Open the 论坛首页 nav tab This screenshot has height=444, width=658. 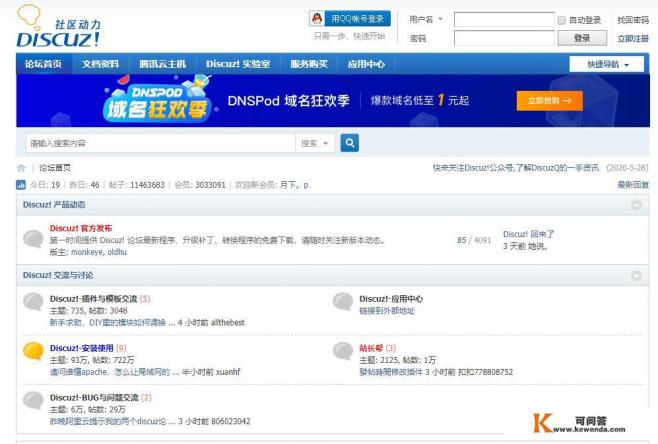tap(44, 64)
